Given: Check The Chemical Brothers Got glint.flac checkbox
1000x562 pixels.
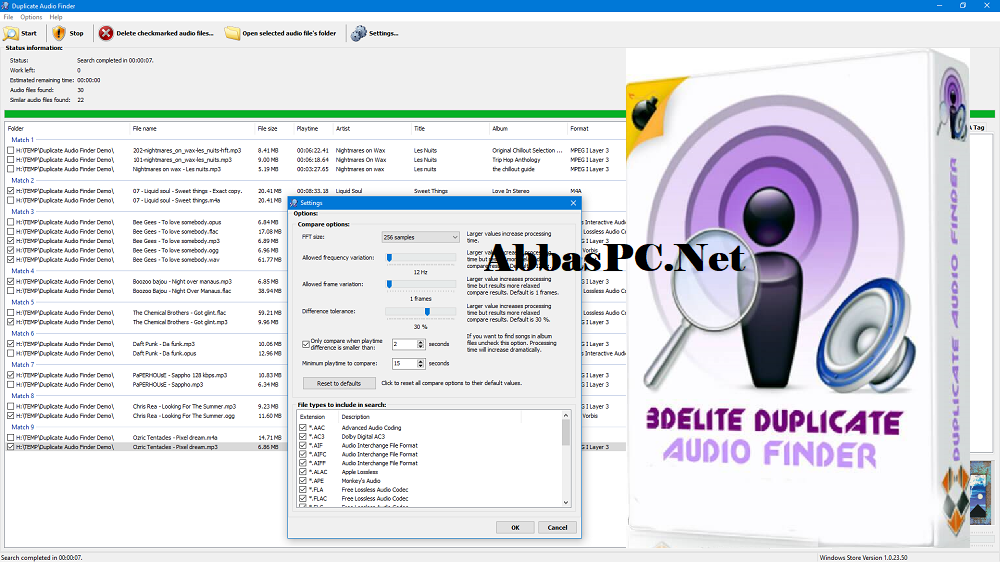Looking at the screenshot, I should (x=10, y=313).
